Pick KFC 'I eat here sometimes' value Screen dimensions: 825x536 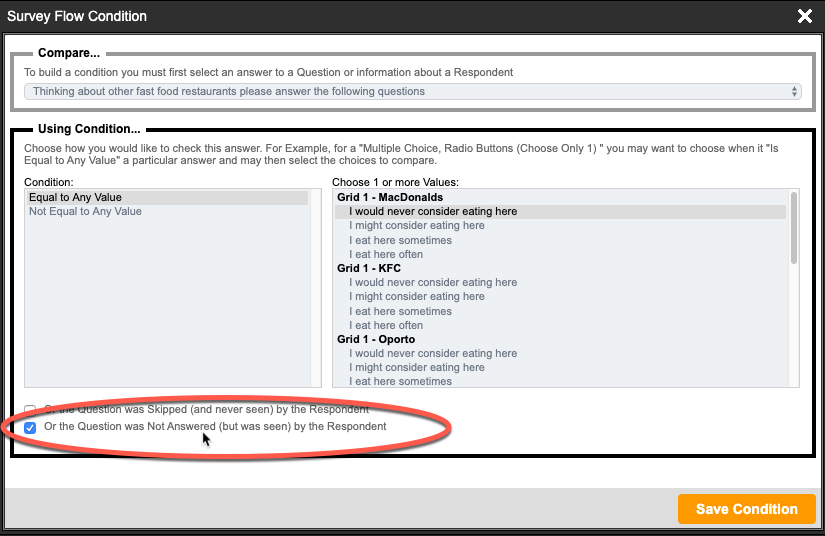pyautogui.click(x=400, y=311)
